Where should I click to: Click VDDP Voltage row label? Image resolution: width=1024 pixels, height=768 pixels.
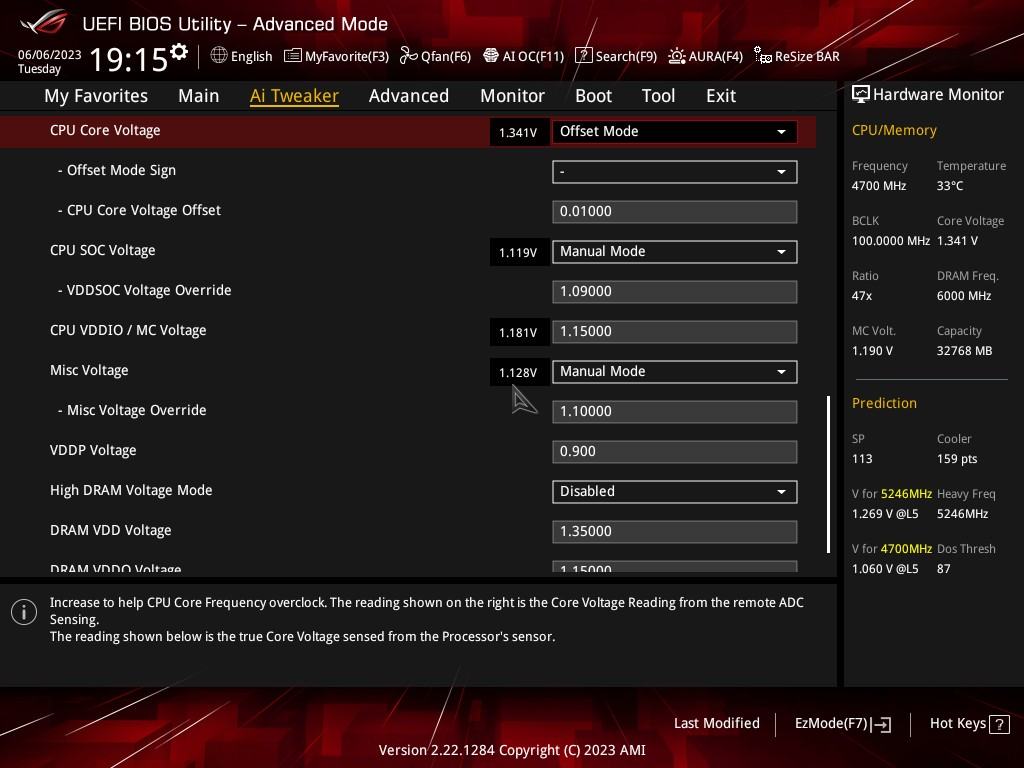click(x=93, y=451)
